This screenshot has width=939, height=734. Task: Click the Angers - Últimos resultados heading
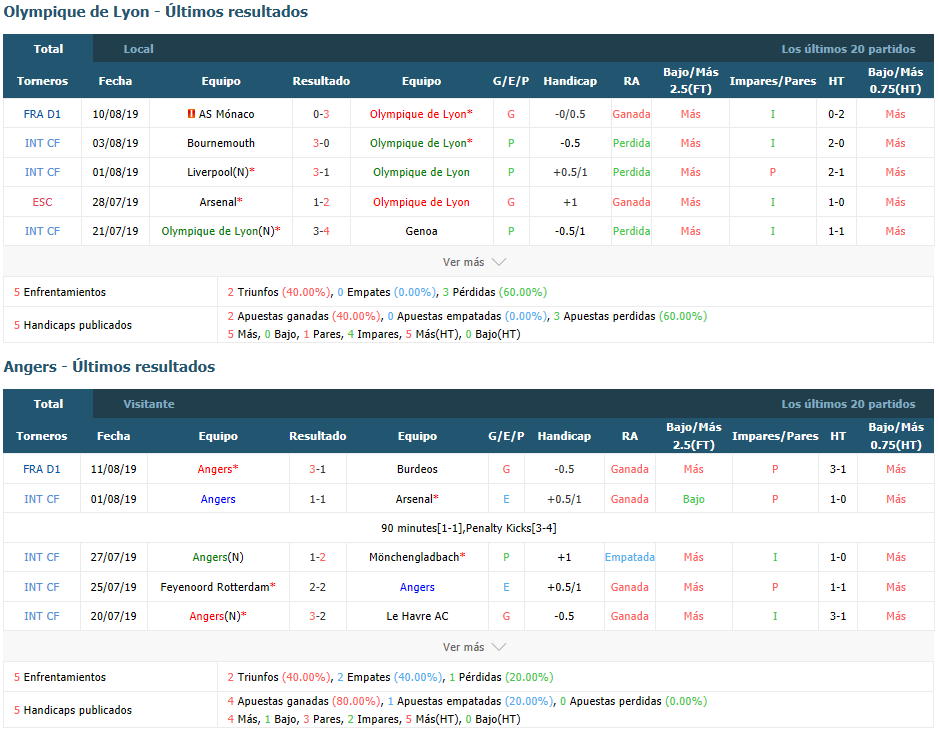[x=110, y=366]
